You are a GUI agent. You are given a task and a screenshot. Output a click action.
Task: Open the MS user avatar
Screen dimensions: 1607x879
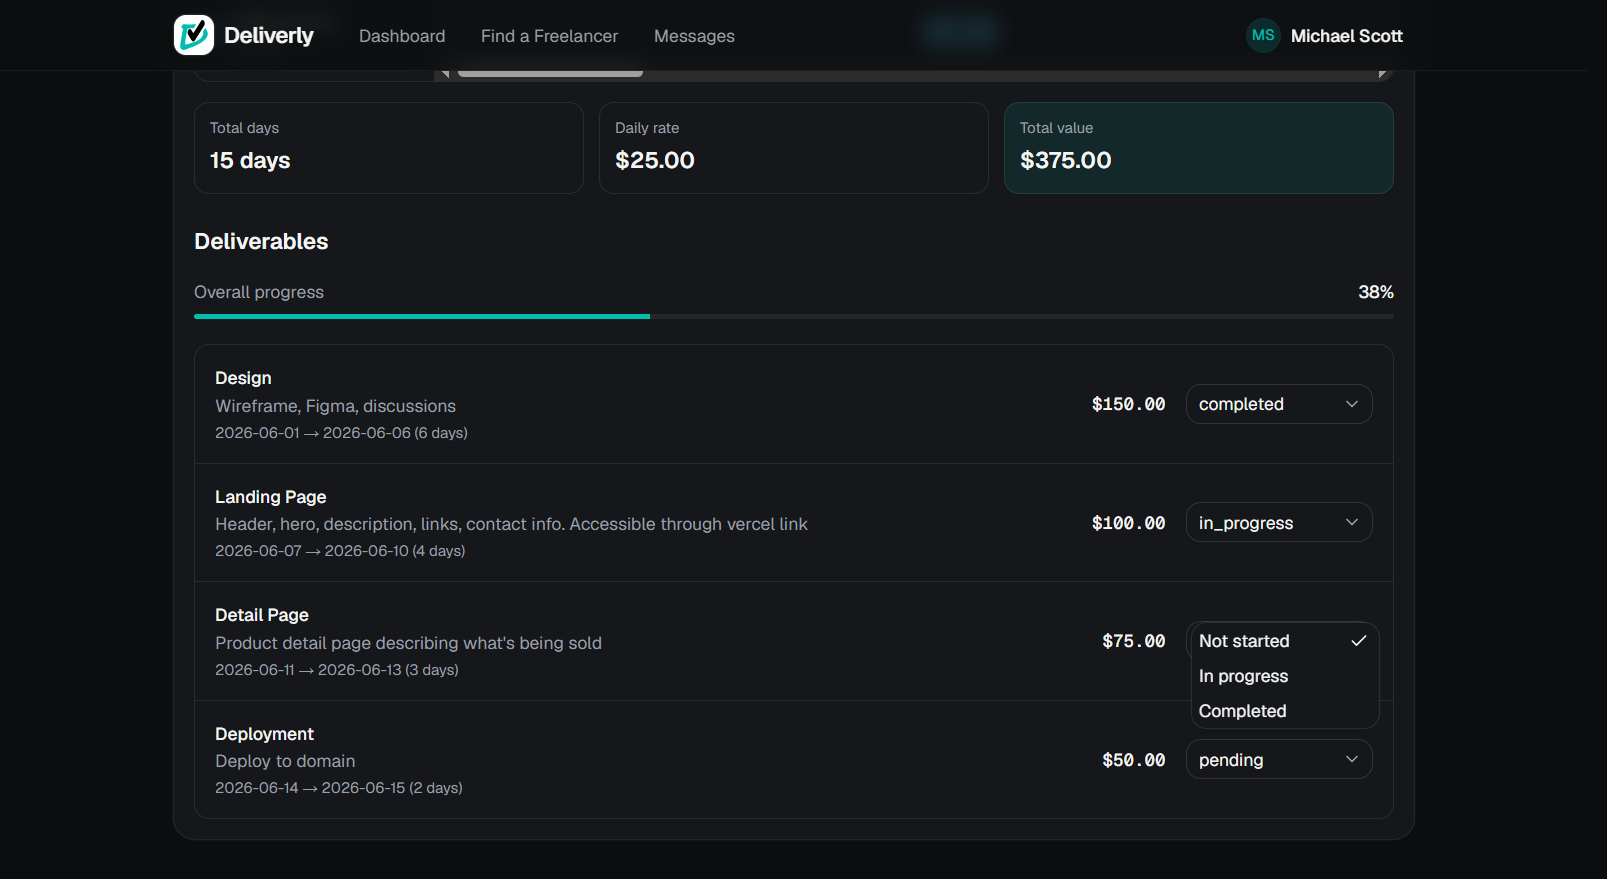coord(1263,35)
